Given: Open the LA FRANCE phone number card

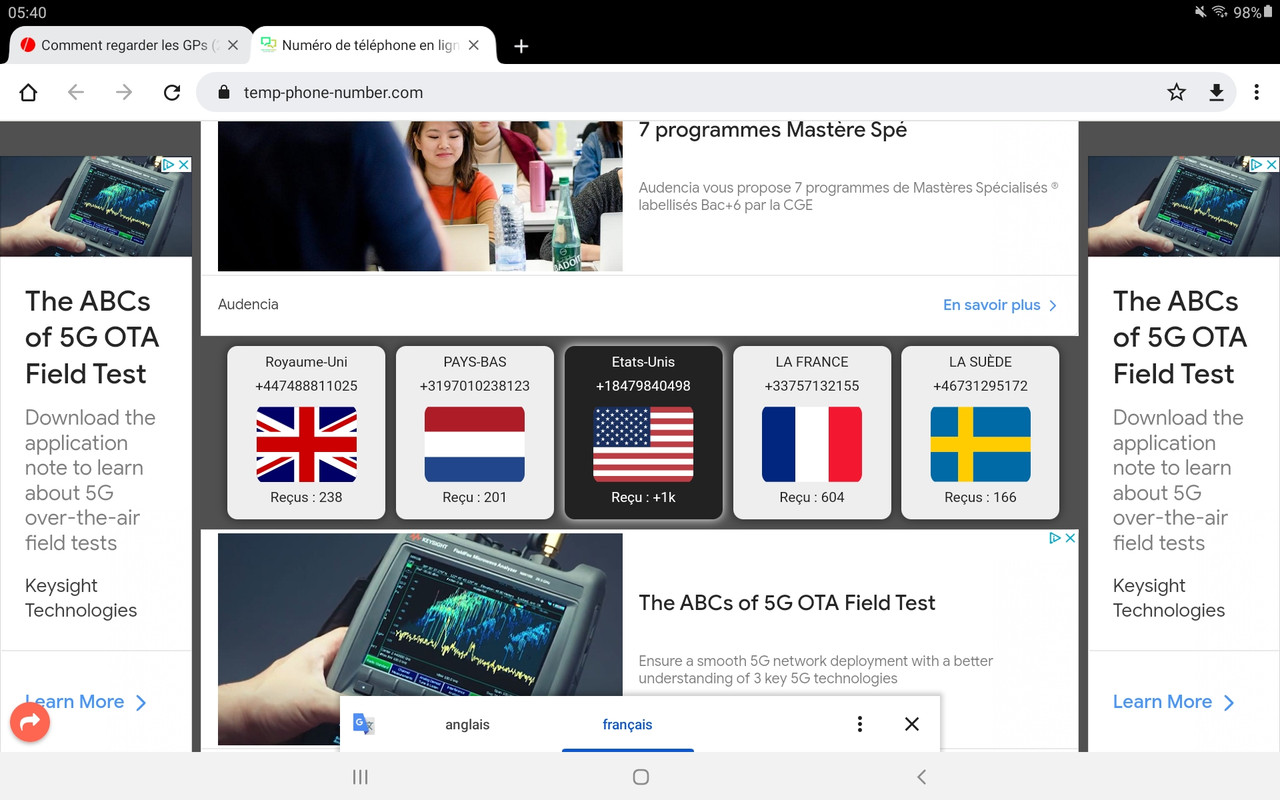Looking at the screenshot, I should pos(812,432).
